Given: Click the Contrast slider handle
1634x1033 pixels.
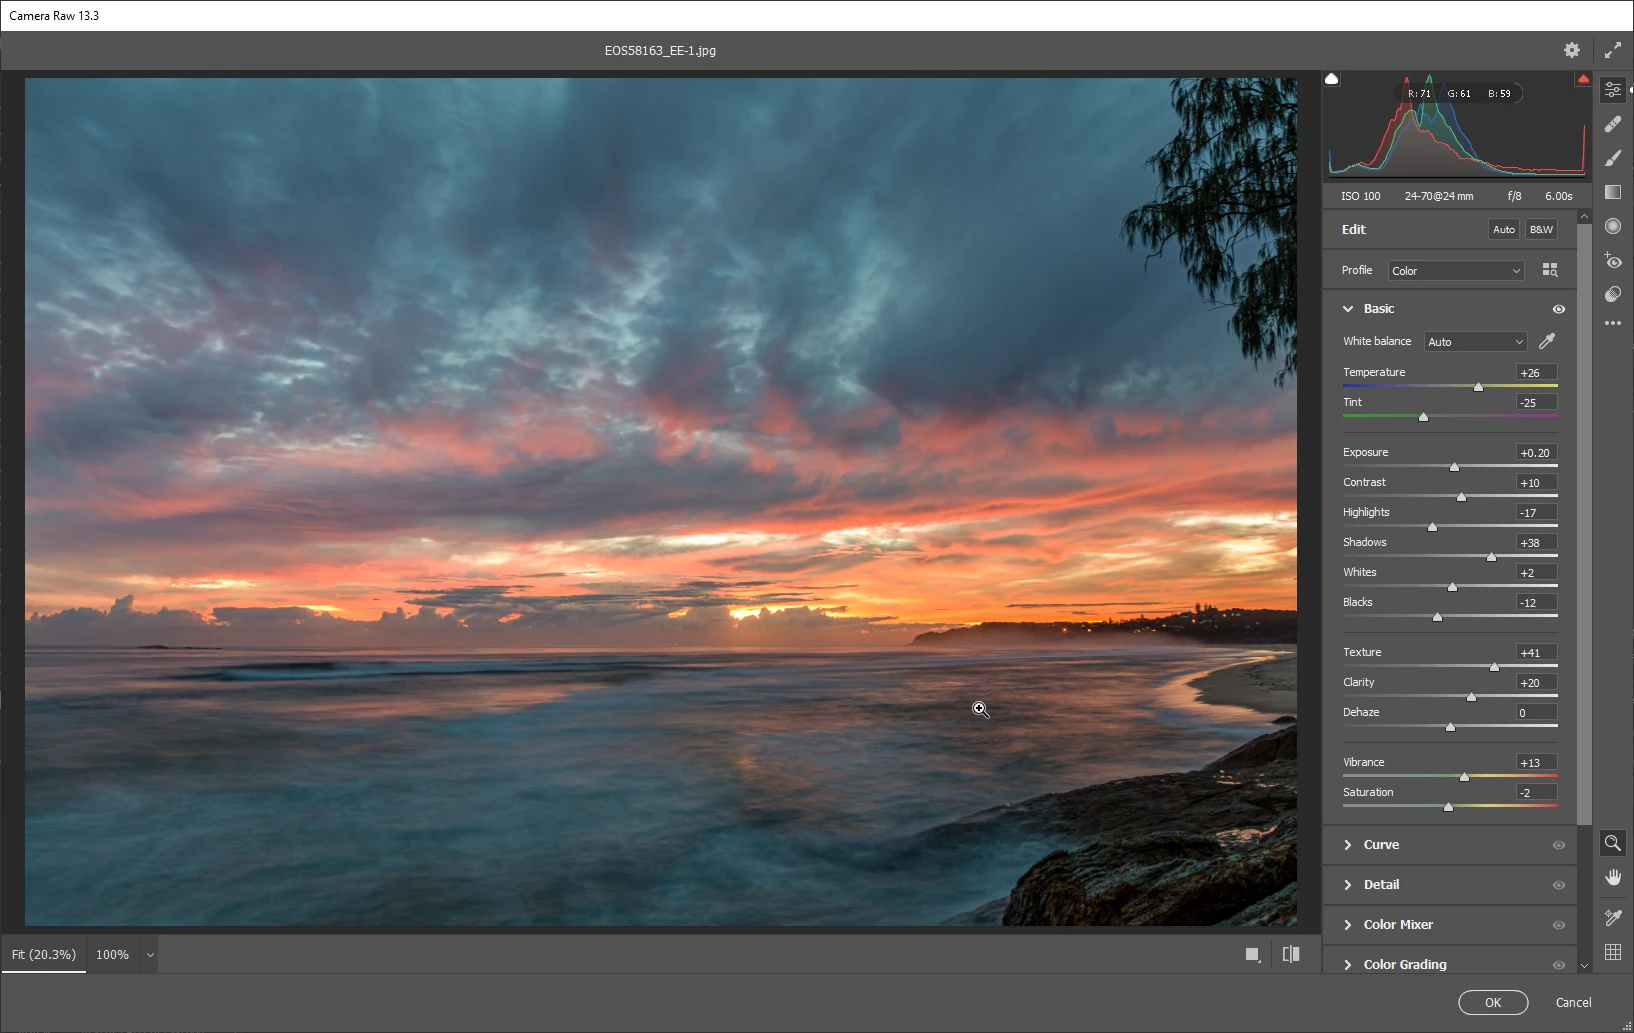Looking at the screenshot, I should [1461, 497].
